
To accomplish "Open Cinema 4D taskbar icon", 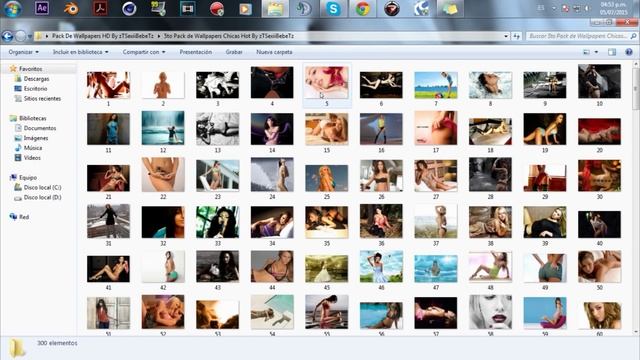I will coord(129,8).
